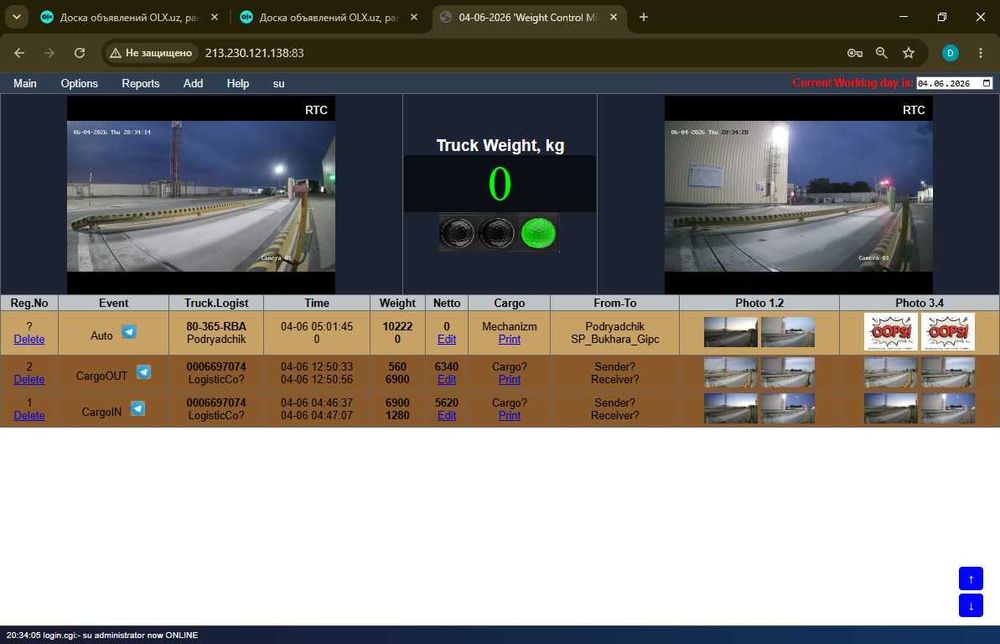Click the Netto column header
Viewport: 1000px width, 644px height.
(446, 303)
